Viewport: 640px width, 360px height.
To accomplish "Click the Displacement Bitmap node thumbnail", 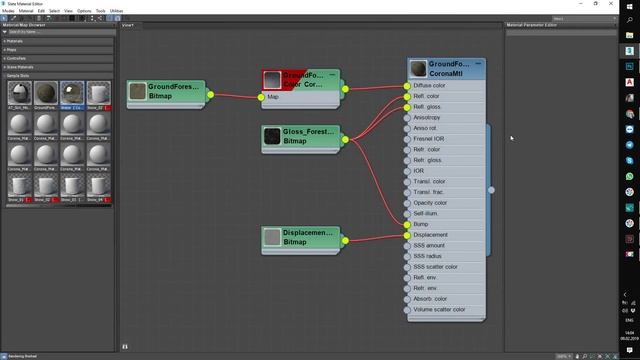I will click(272, 237).
